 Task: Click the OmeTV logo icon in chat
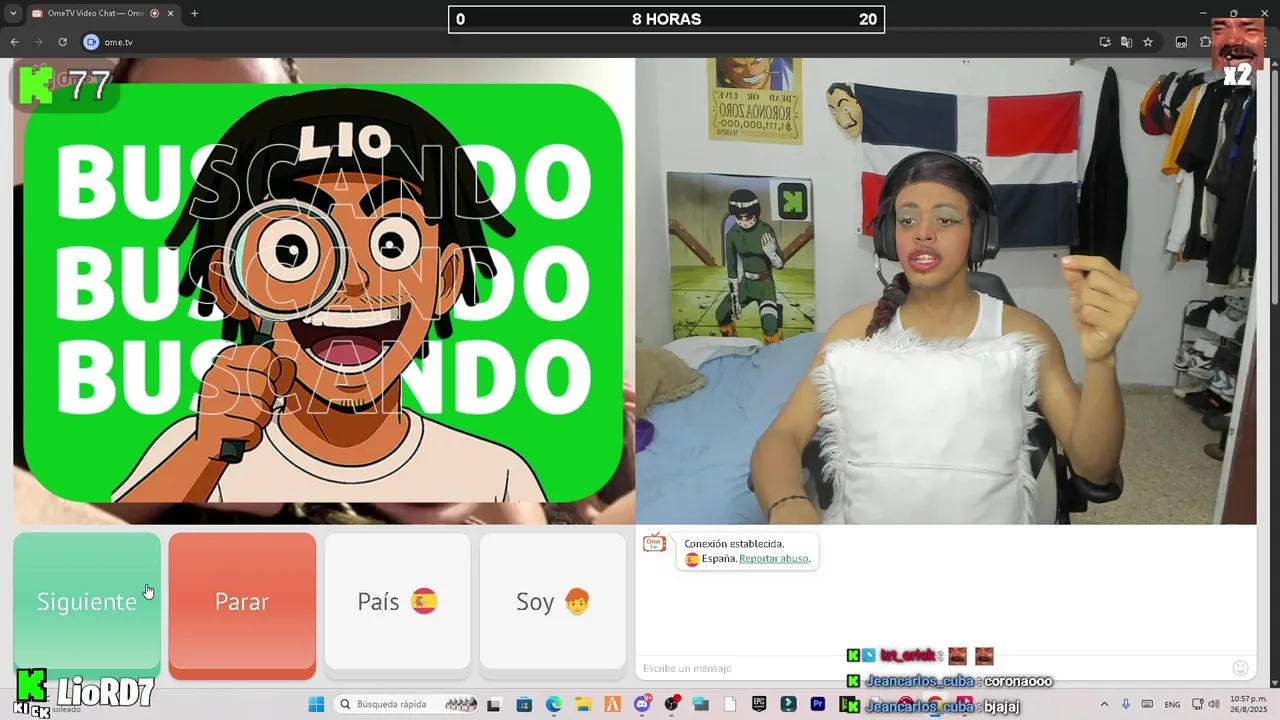[x=654, y=543]
